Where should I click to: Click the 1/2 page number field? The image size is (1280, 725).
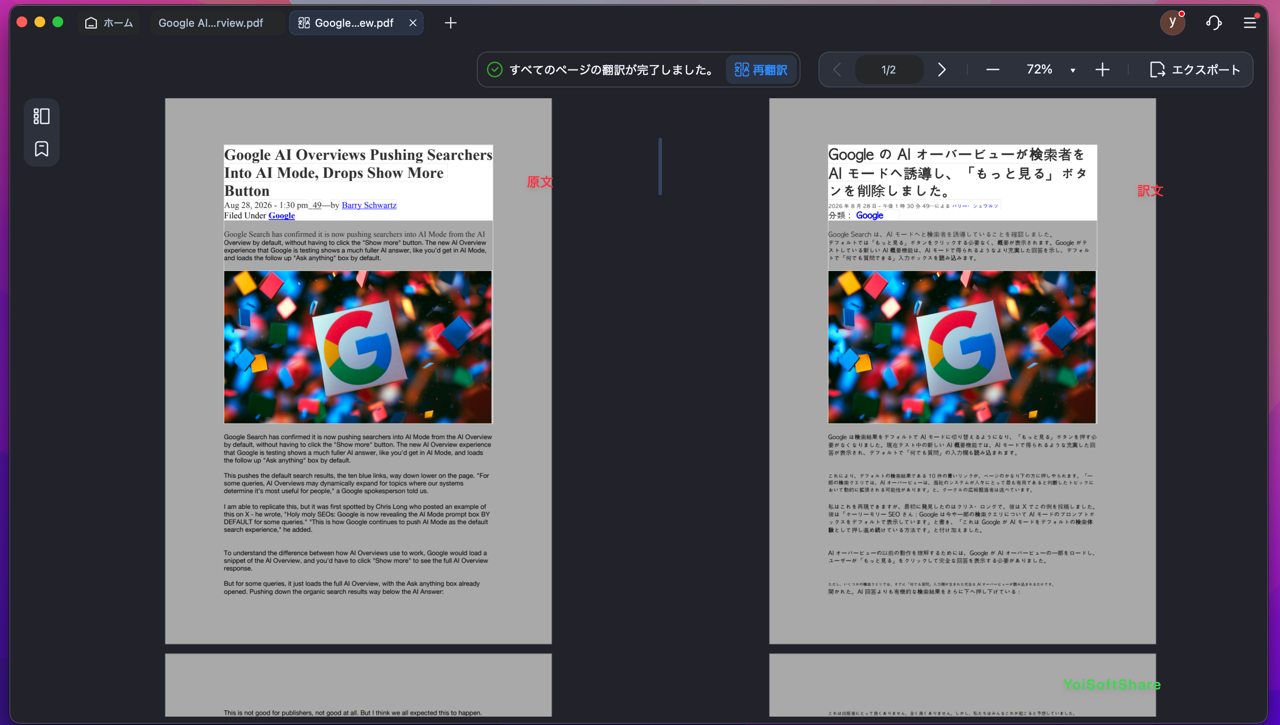point(889,70)
